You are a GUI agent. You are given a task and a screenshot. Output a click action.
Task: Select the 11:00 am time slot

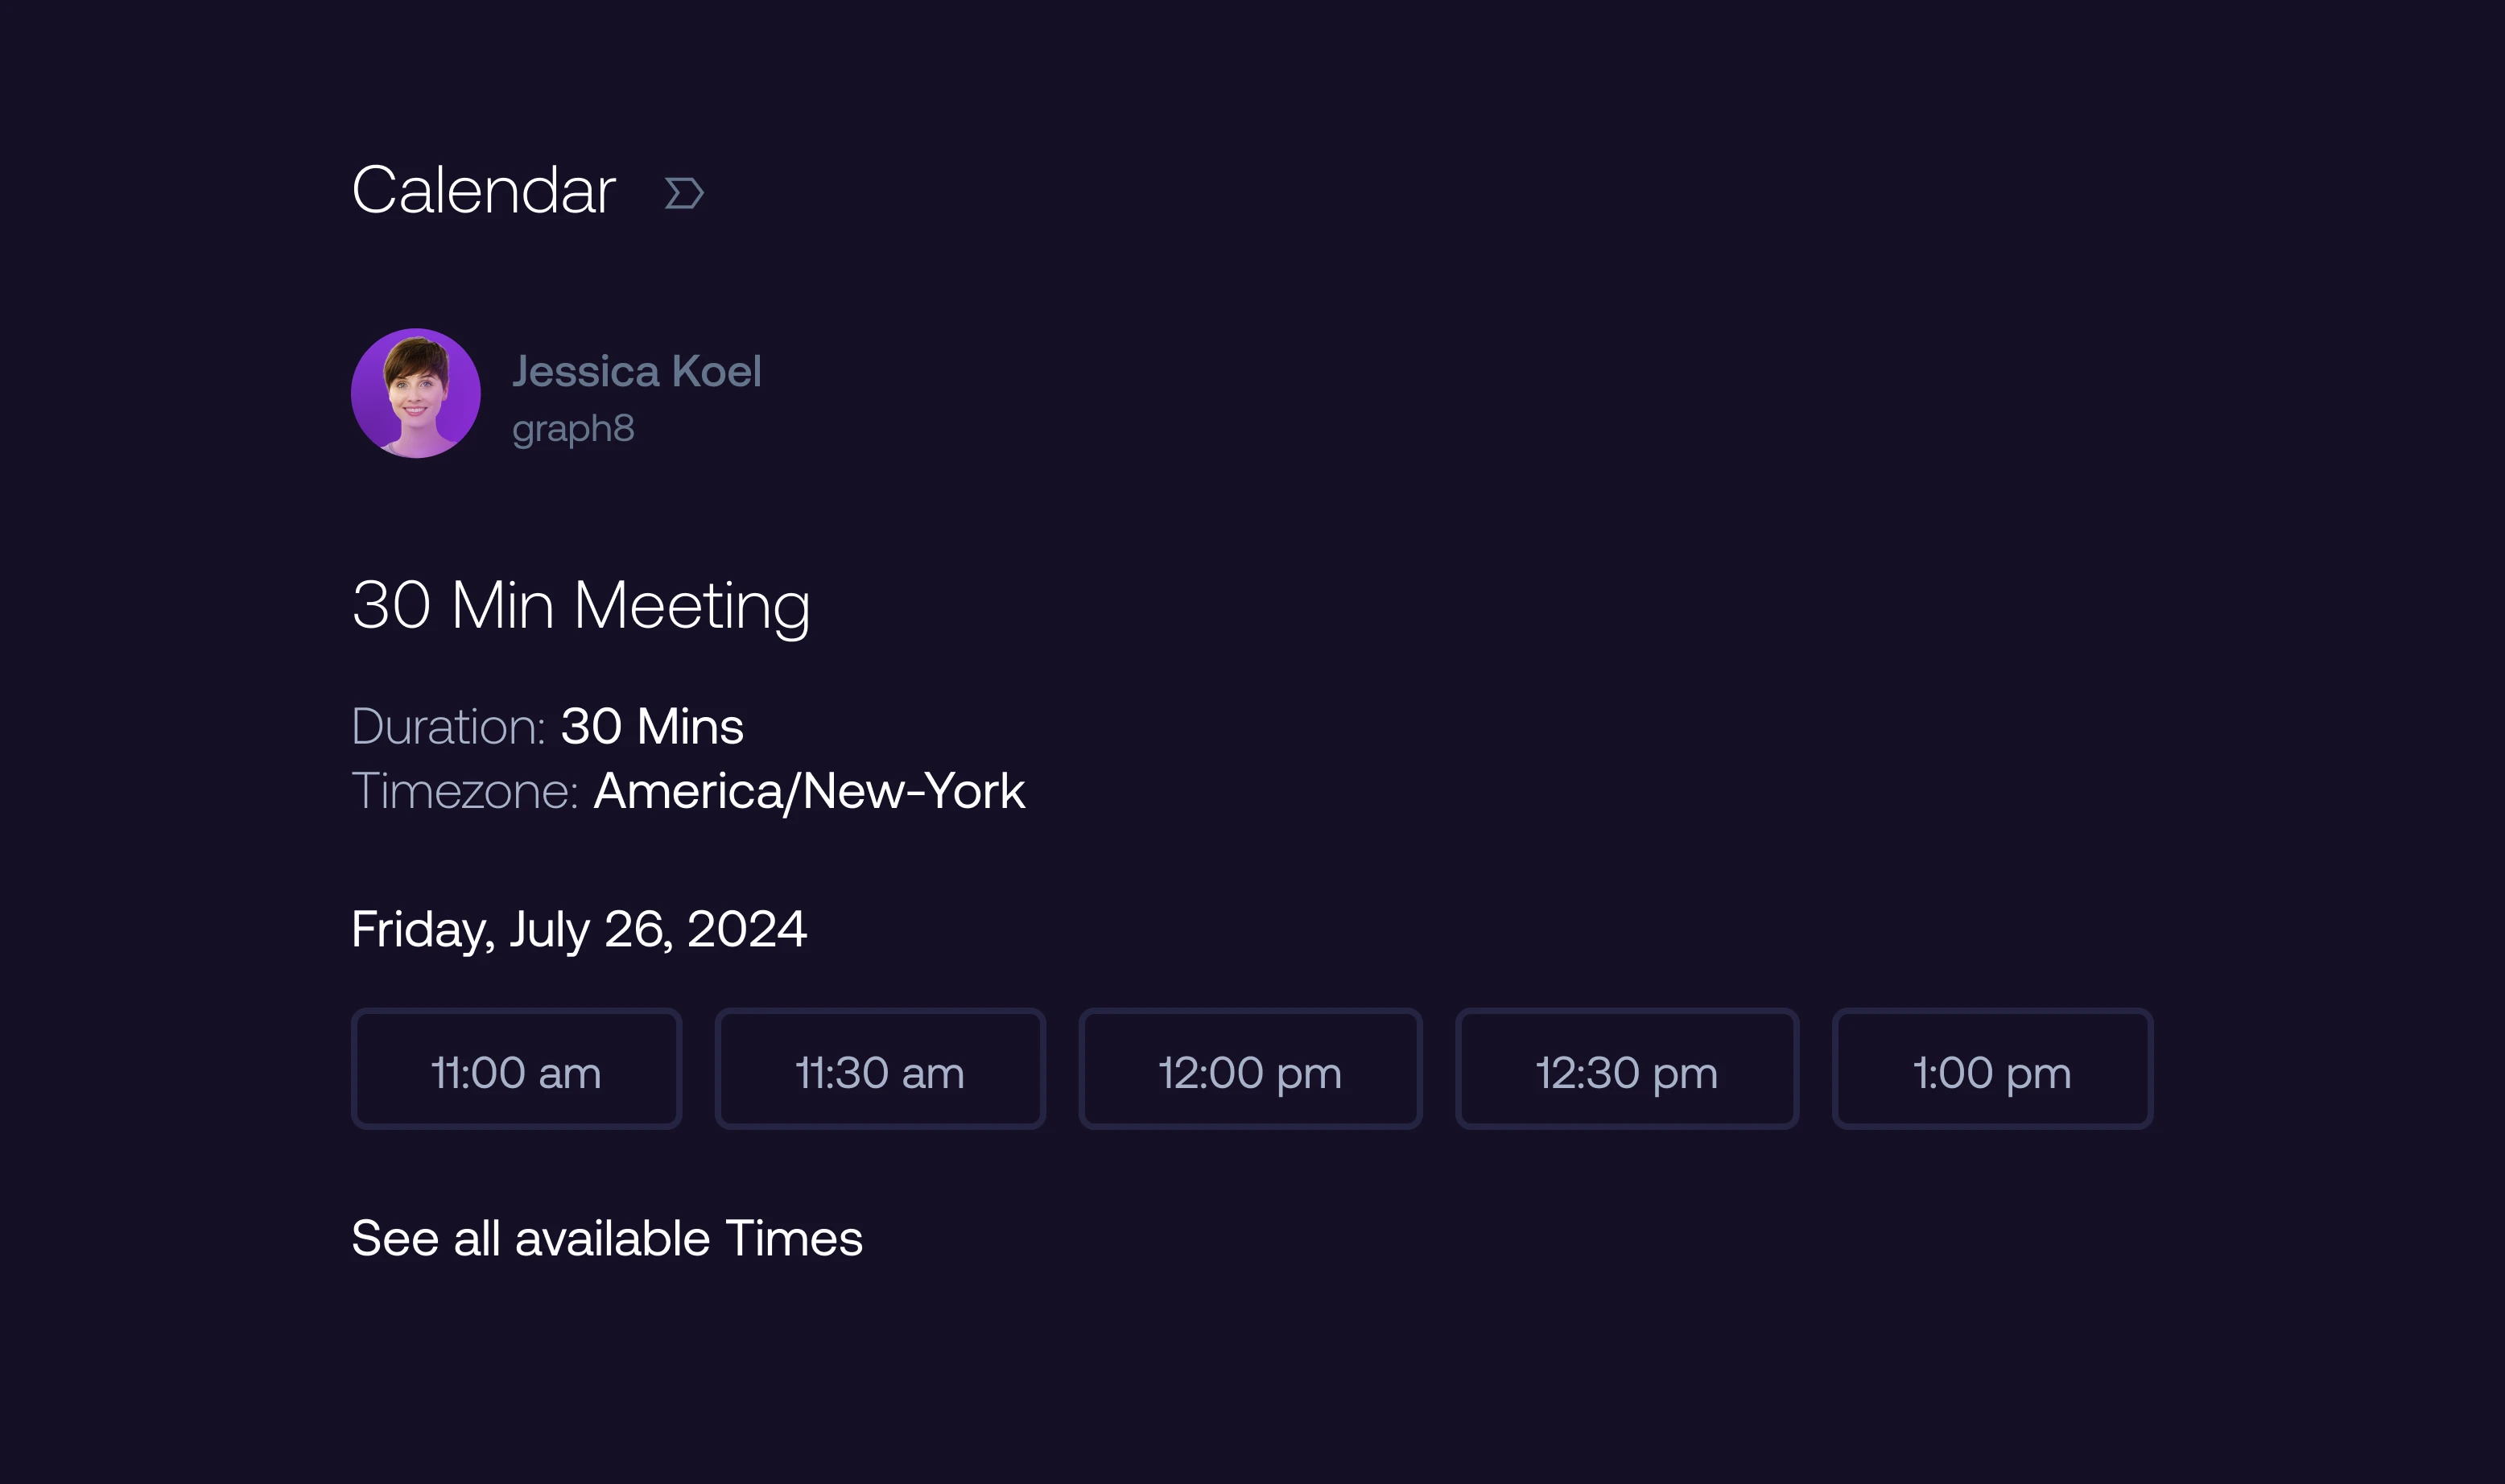[516, 1069]
